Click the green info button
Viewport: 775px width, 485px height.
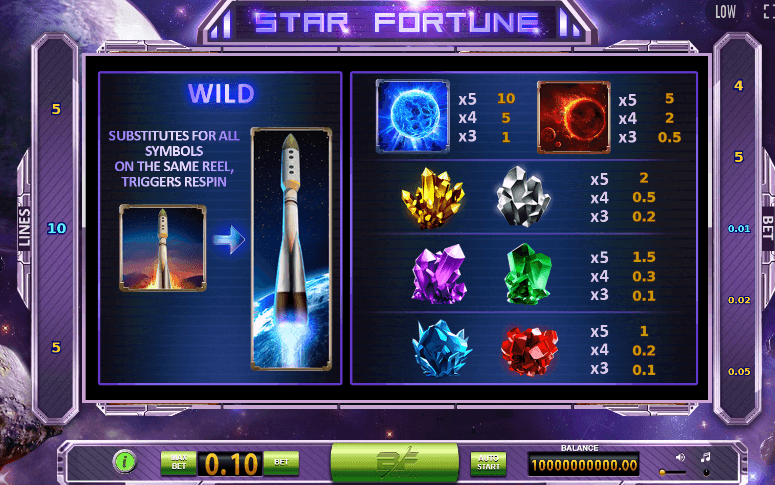125,462
